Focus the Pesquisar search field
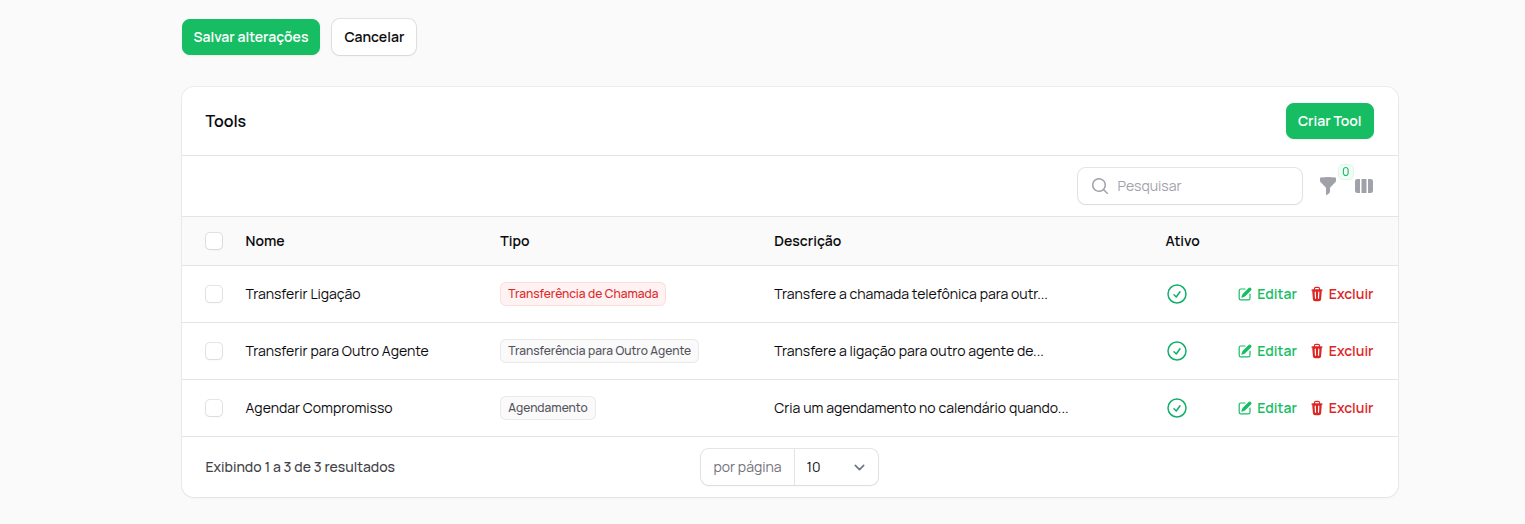Image resolution: width=1525 pixels, height=524 pixels. click(1190, 186)
